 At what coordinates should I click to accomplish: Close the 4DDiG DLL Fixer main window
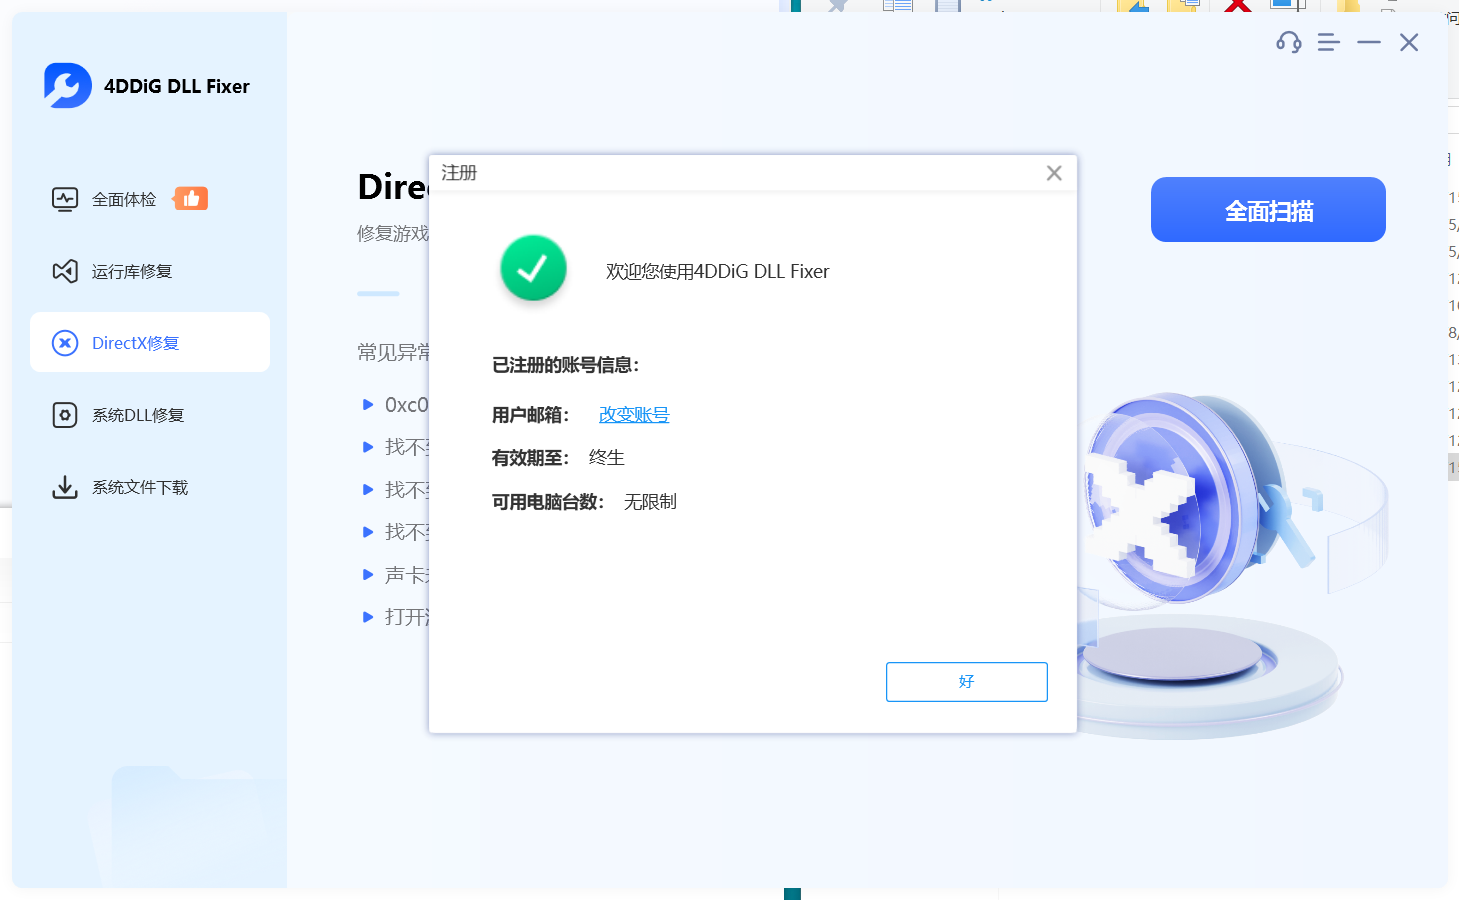point(1409,42)
